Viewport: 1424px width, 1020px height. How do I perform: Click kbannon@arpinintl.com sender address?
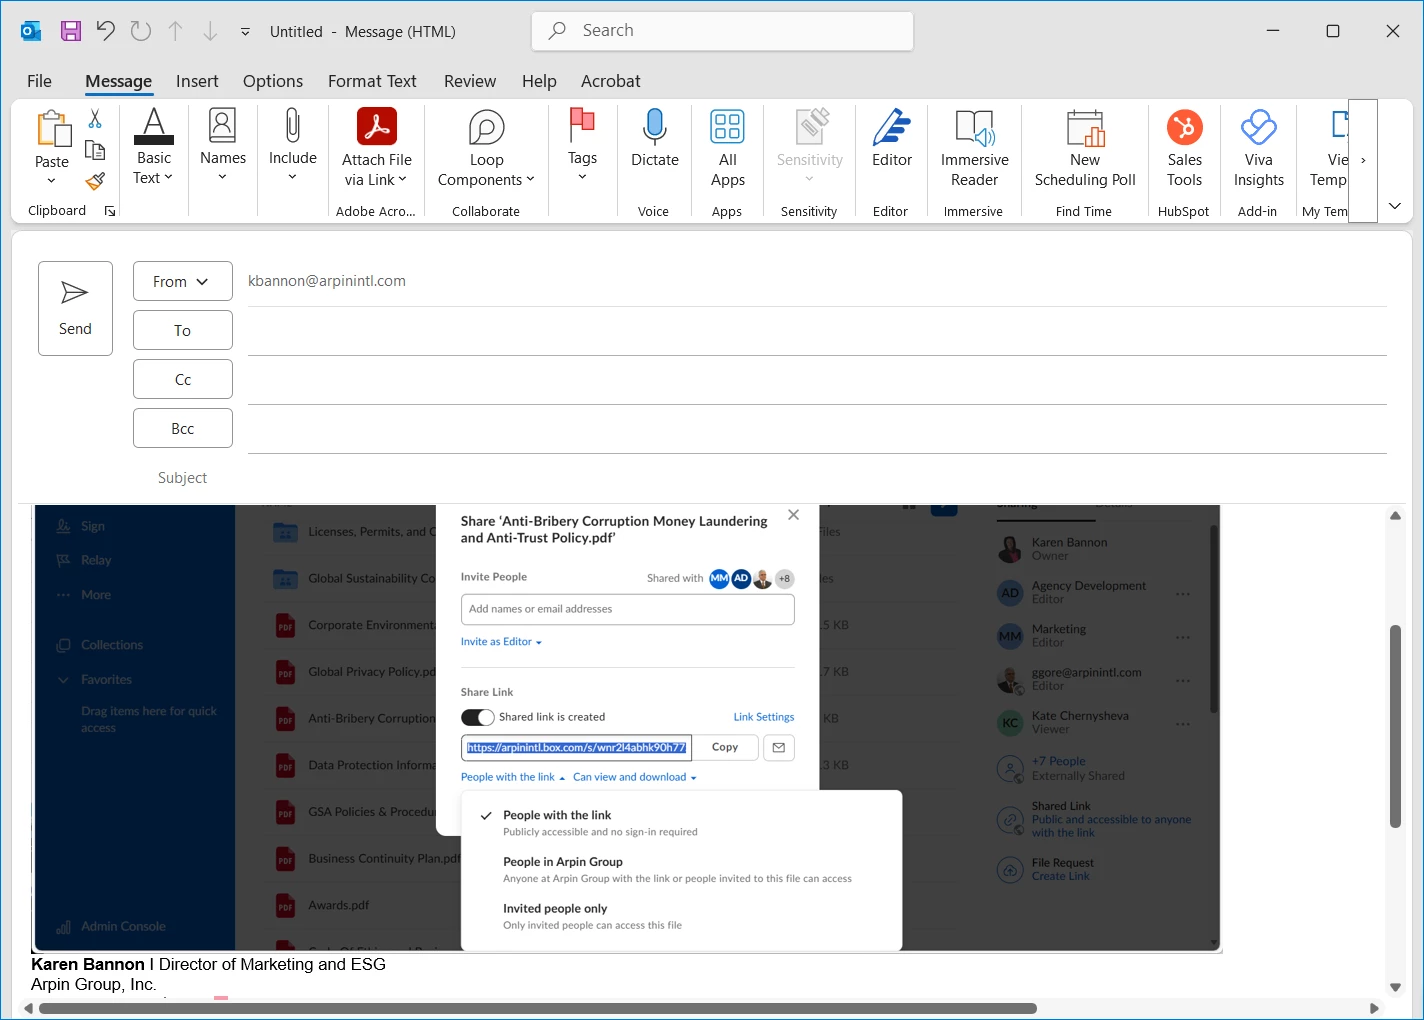pos(327,281)
